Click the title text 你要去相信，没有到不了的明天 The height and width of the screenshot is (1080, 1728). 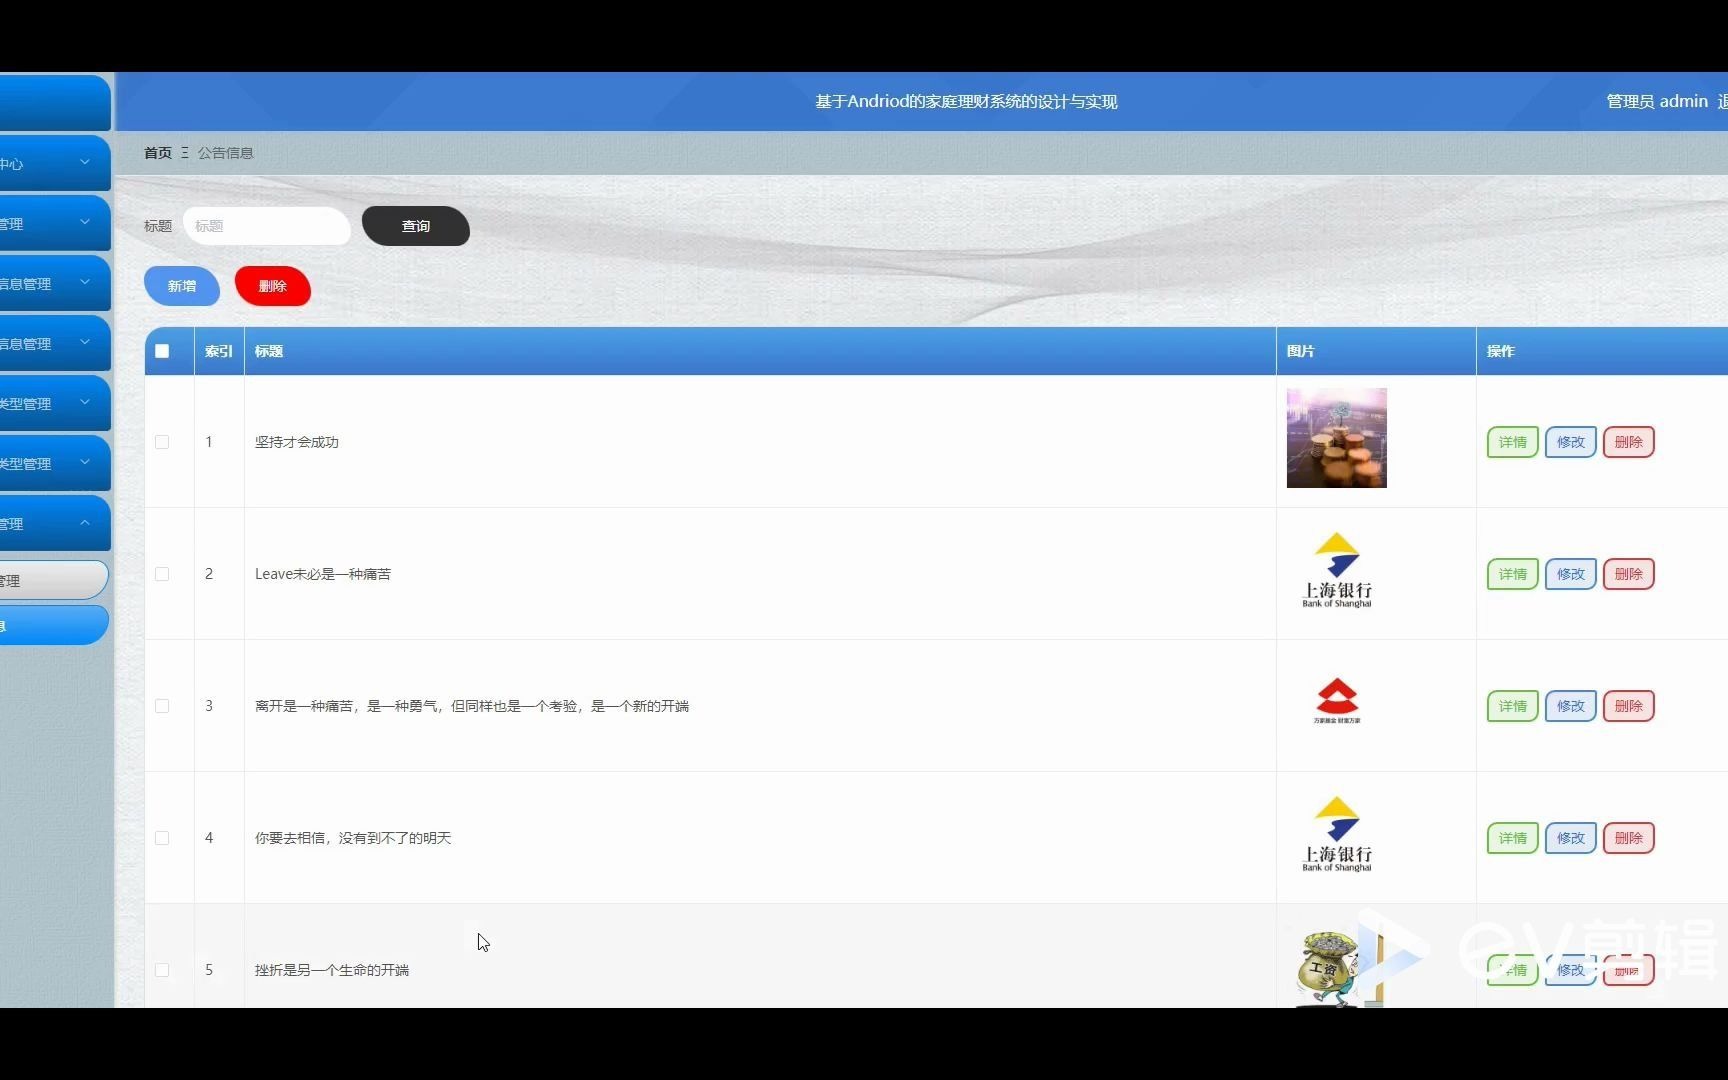pos(353,838)
